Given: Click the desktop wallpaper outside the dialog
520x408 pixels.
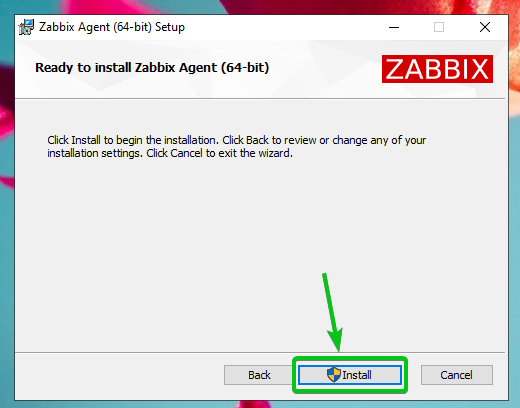Looking at the screenshot, I should pos(7,233).
